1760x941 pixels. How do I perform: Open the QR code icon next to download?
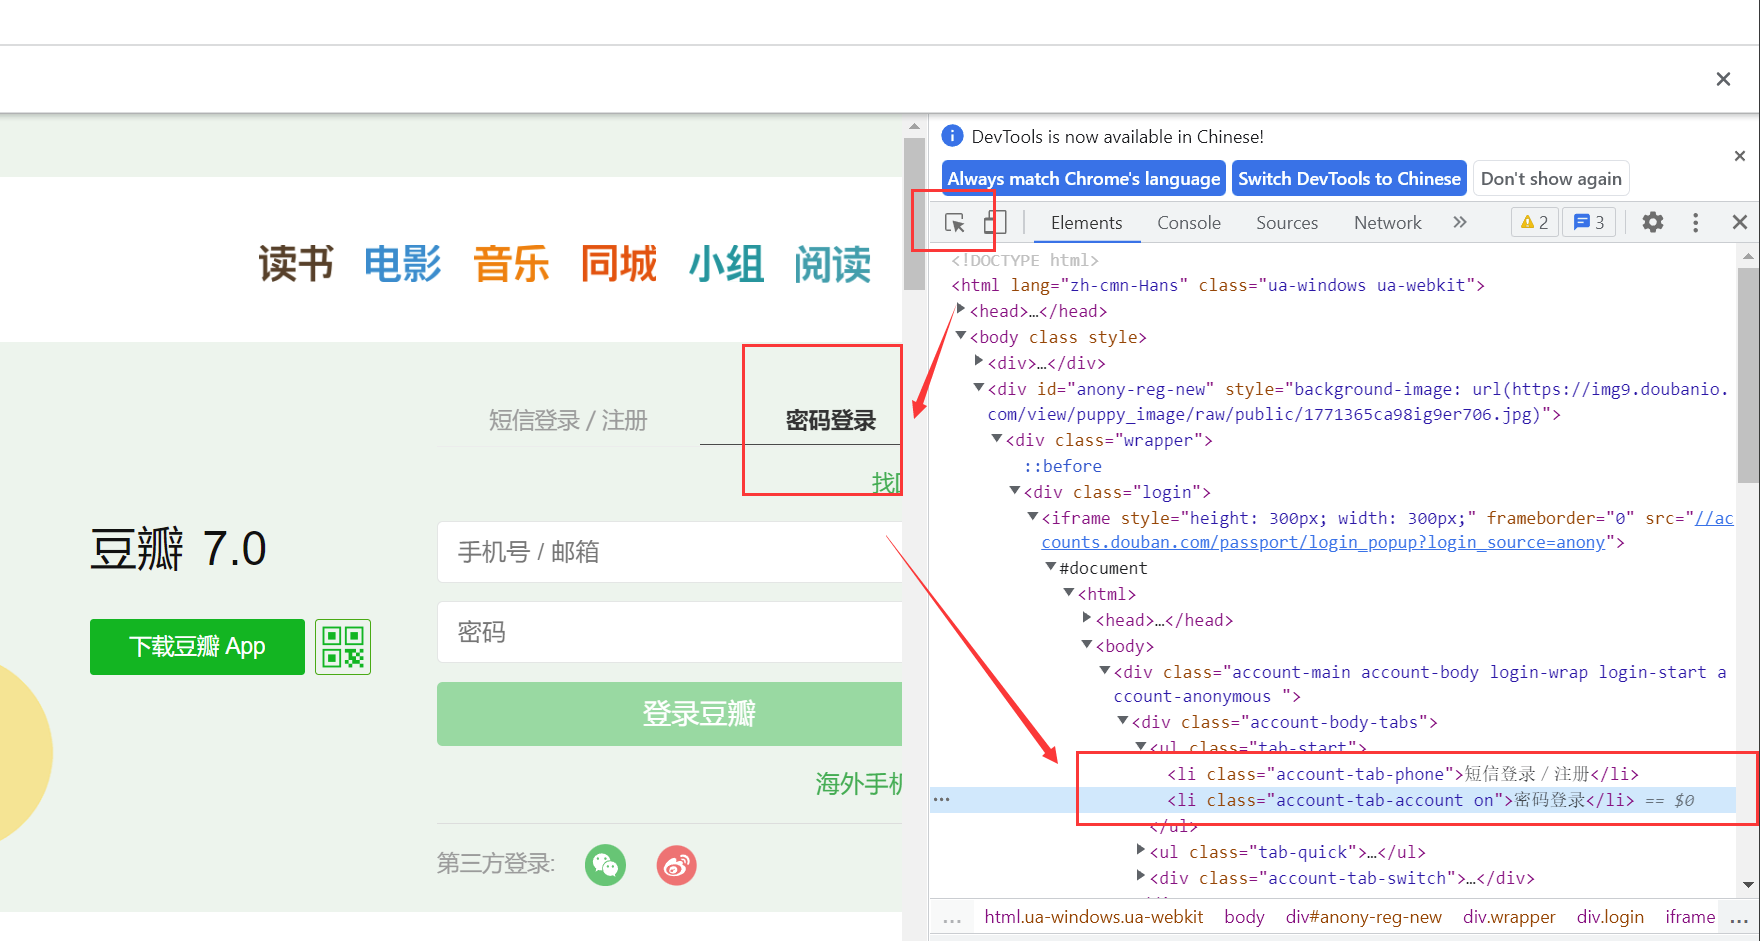(343, 647)
